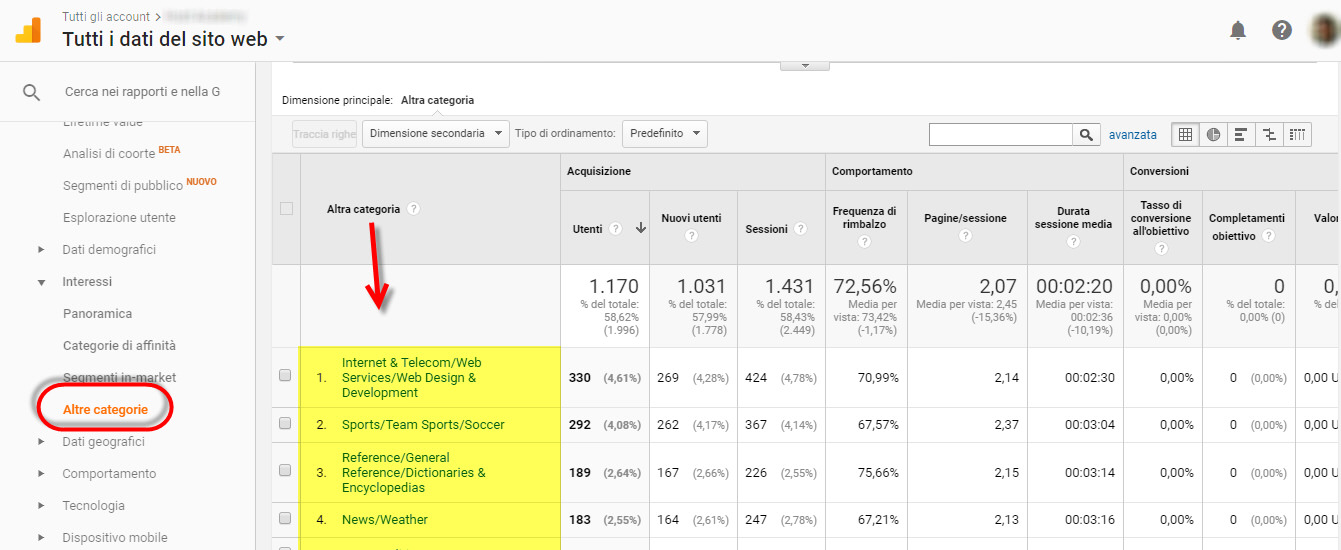Click help icon next to Sessioni
The width and height of the screenshot is (1341, 550).
(801, 229)
